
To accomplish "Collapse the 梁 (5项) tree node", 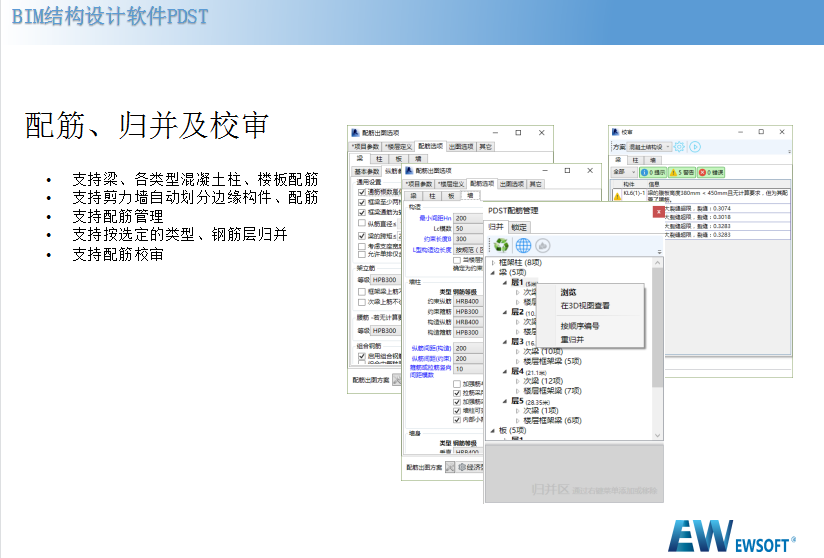I will point(493,272).
